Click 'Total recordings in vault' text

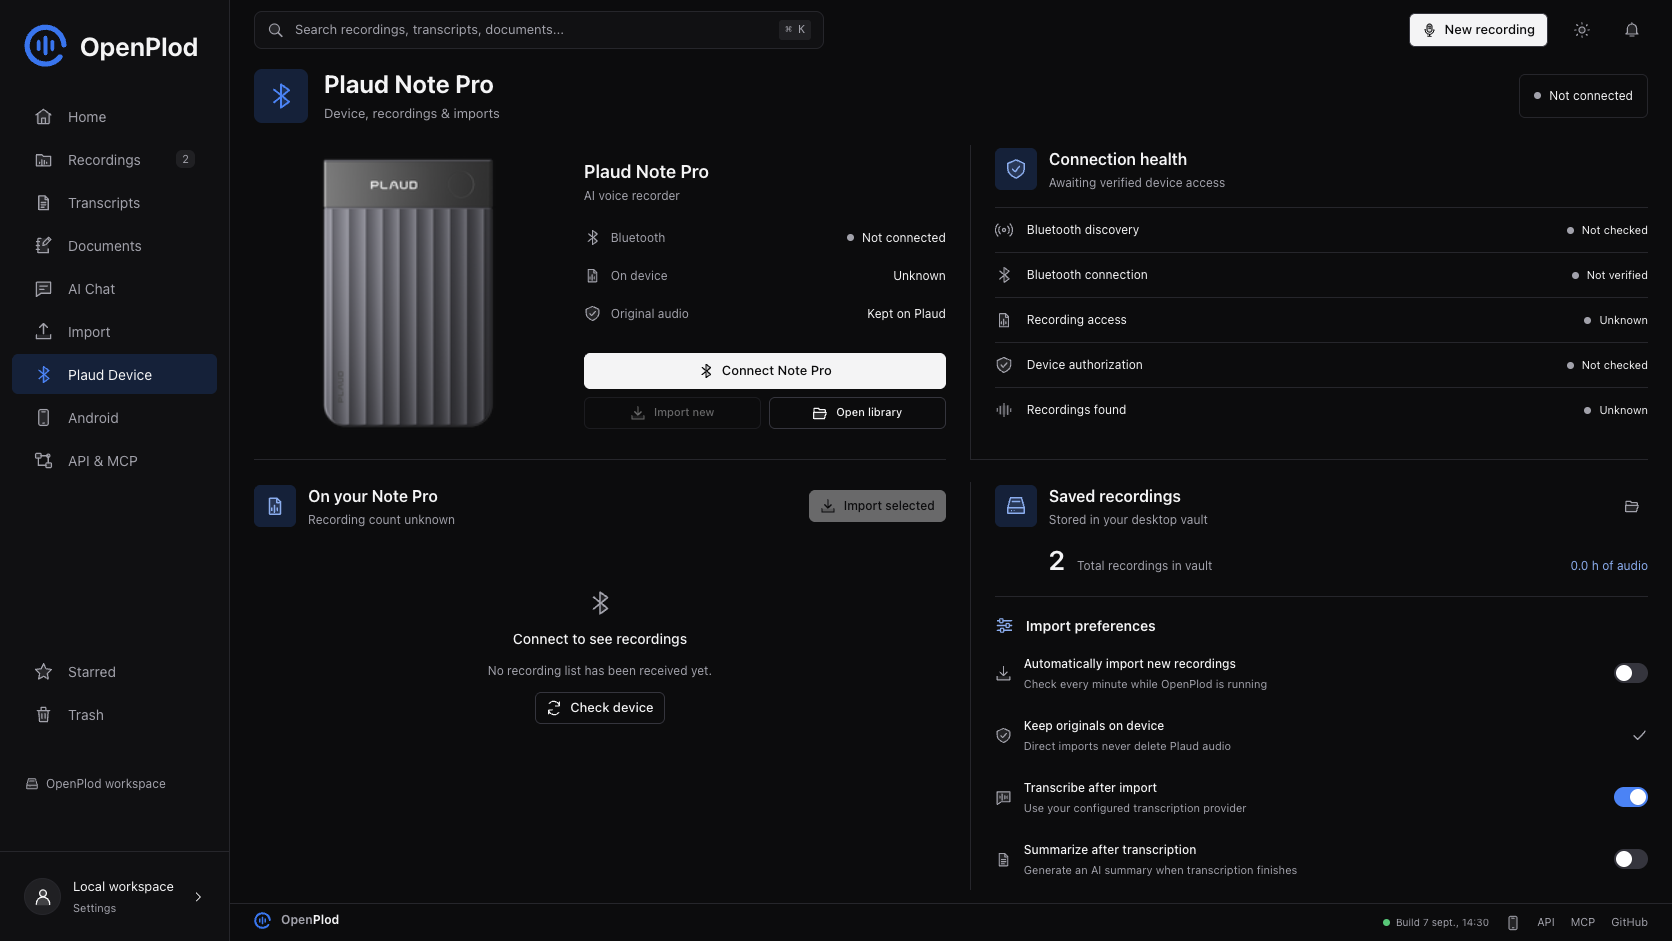[1144, 566]
